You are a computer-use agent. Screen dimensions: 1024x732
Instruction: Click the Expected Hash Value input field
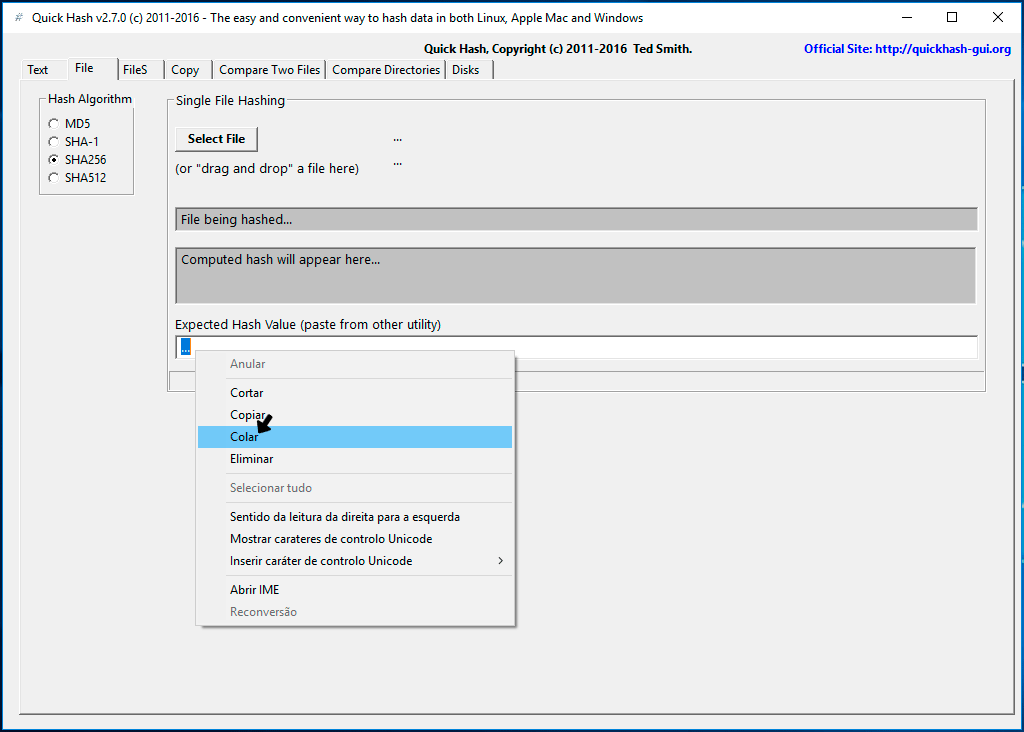tap(577, 347)
